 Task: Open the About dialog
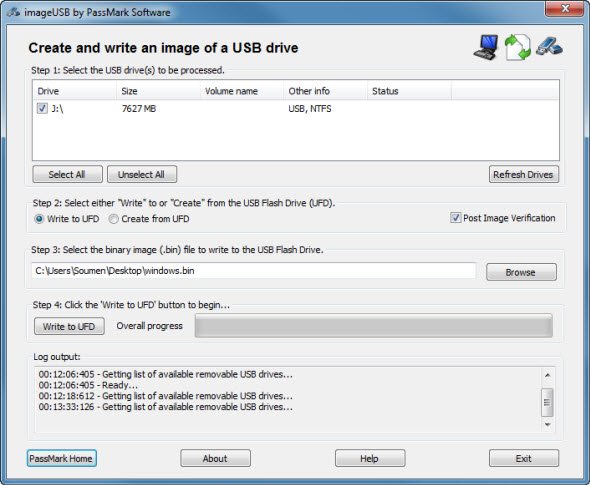click(x=215, y=458)
